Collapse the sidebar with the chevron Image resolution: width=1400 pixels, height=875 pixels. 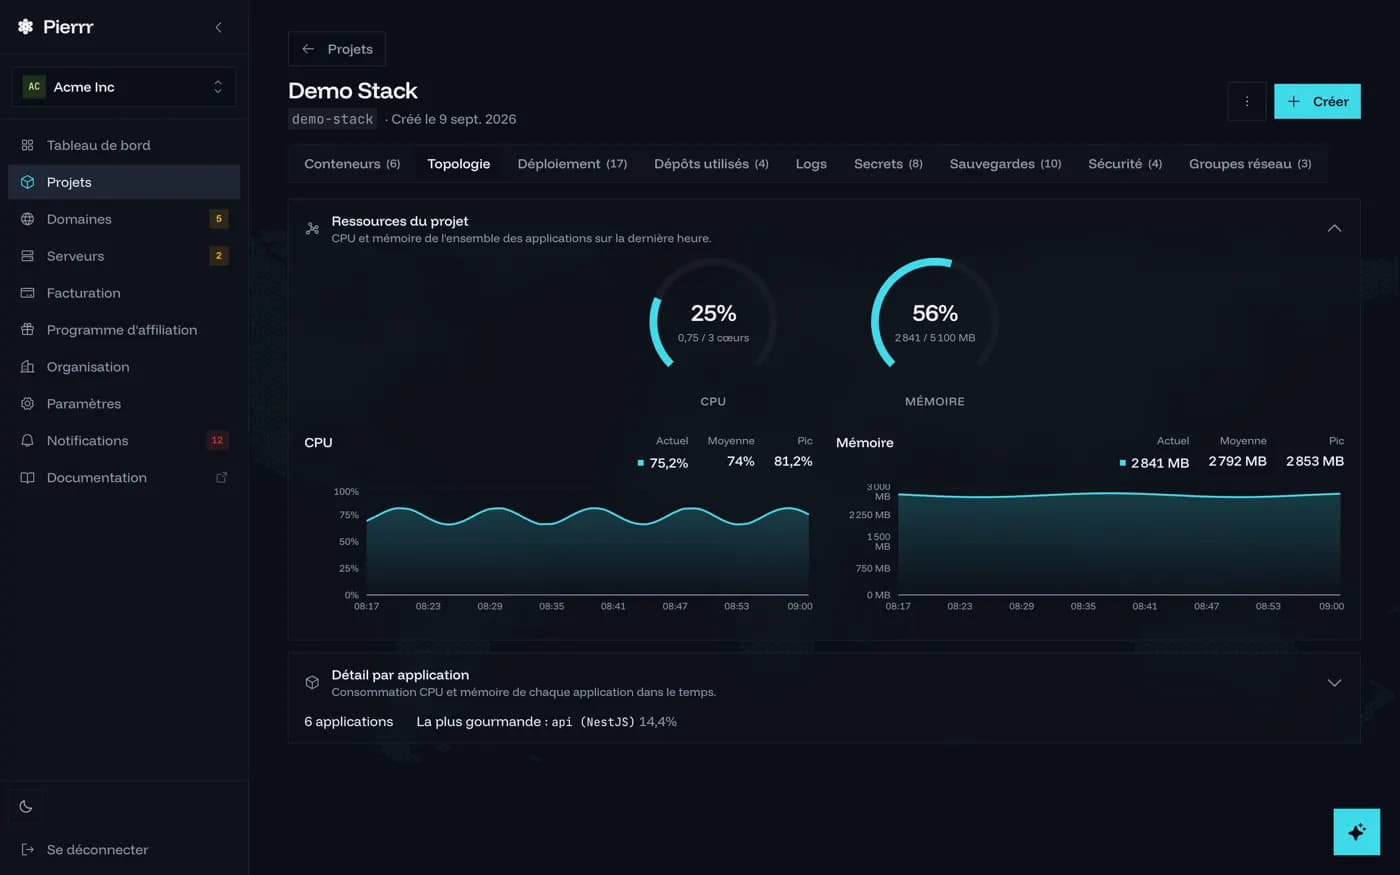coord(218,27)
